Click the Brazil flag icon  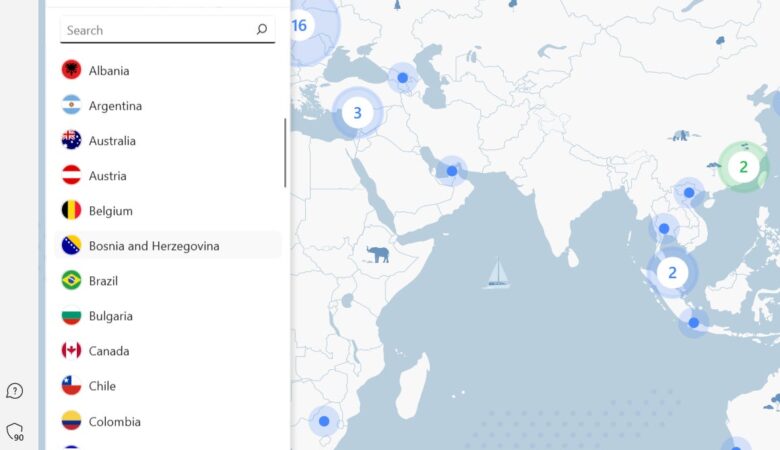pyautogui.click(x=71, y=281)
